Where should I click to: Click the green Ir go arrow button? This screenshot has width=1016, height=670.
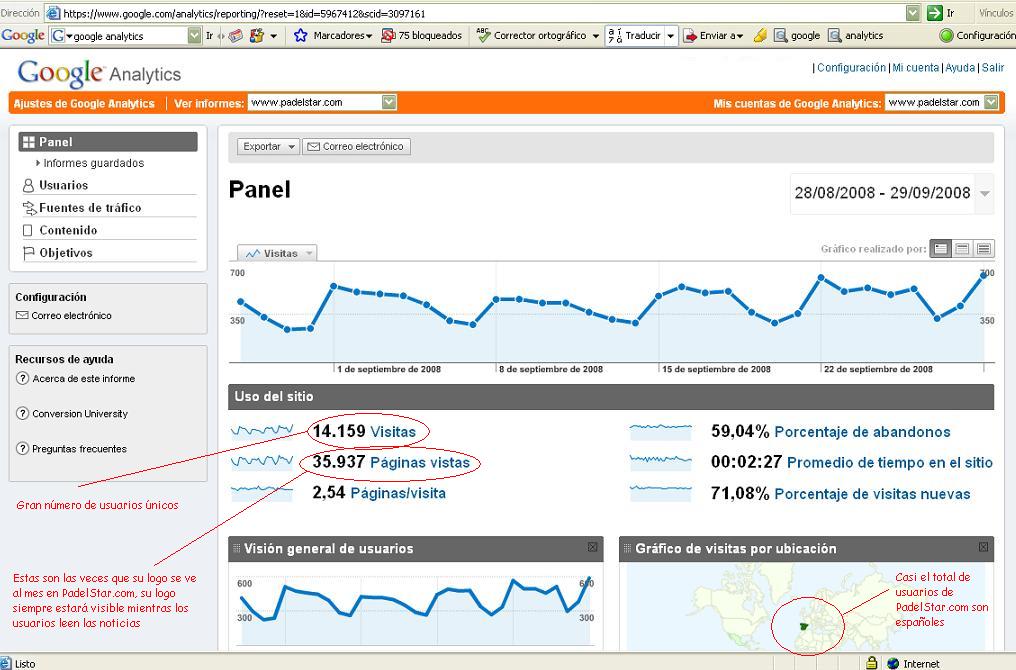click(934, 13)
